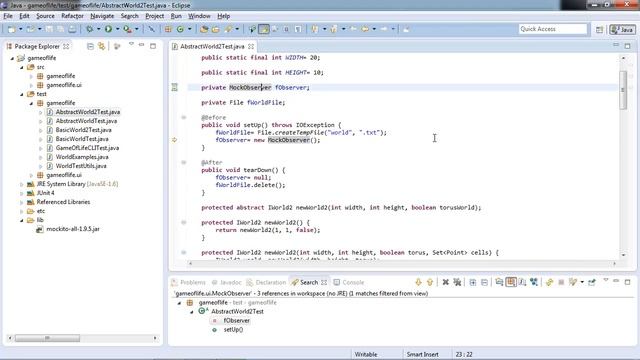This screenshot has width=640, height=360.
Task: Click the Open Type toolbar icon
Action: click(x=204, y=29)
